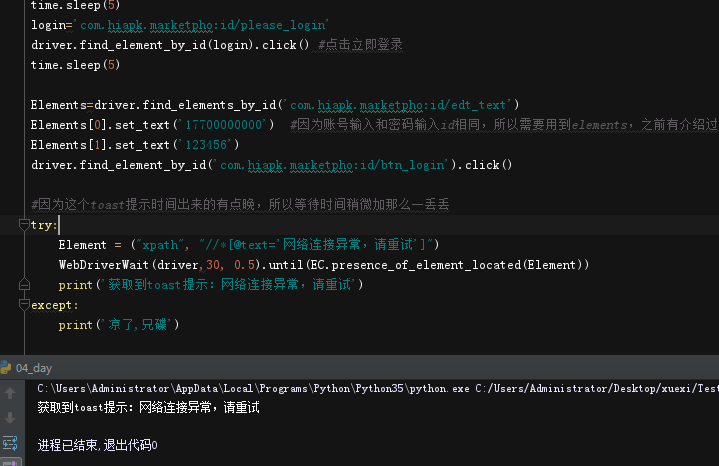Click the 'edt_text' id string
The image size is (719, 466).
click(398, 105)
